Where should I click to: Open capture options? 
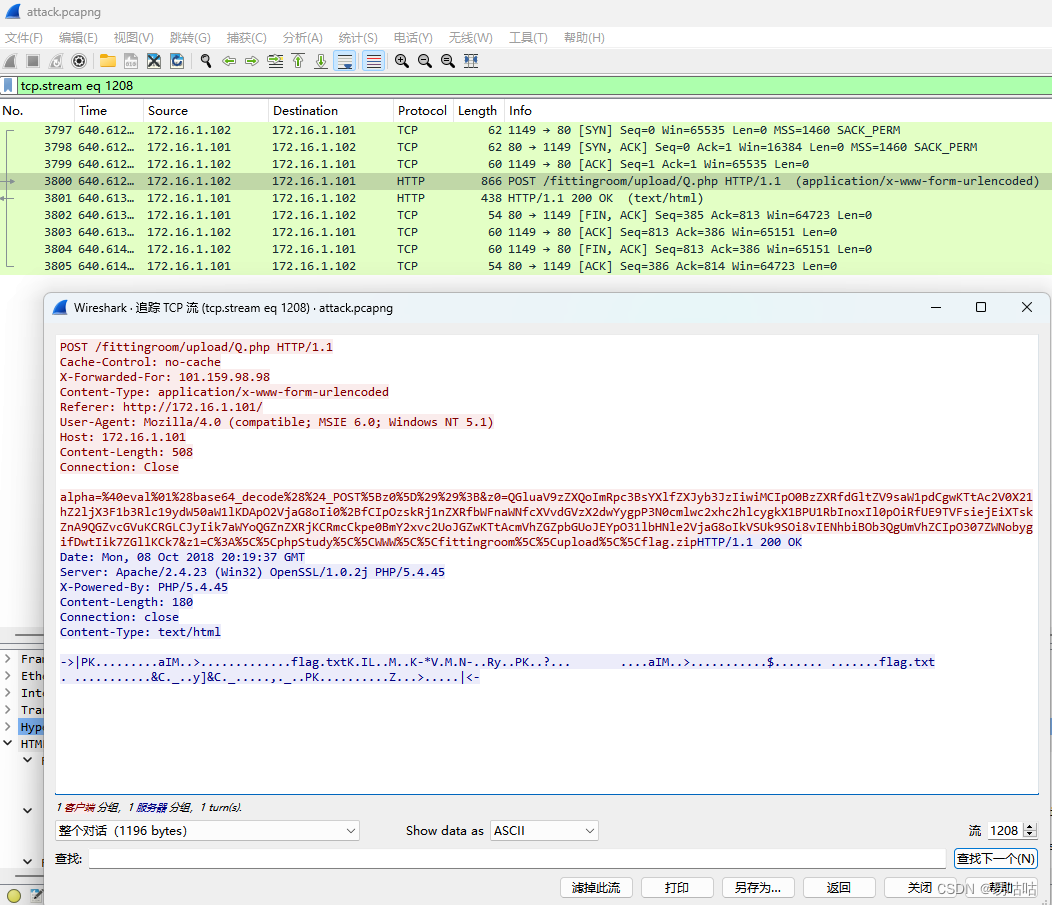(78, 60)
